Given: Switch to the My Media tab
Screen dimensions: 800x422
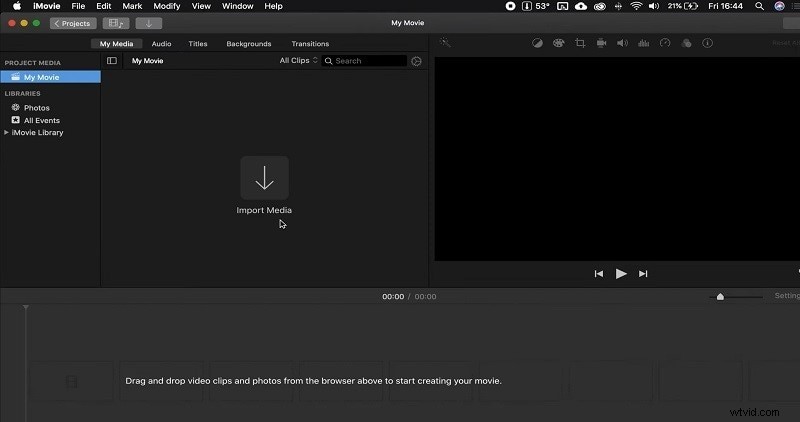Looking at the screenshot, I should click(116, 44).
